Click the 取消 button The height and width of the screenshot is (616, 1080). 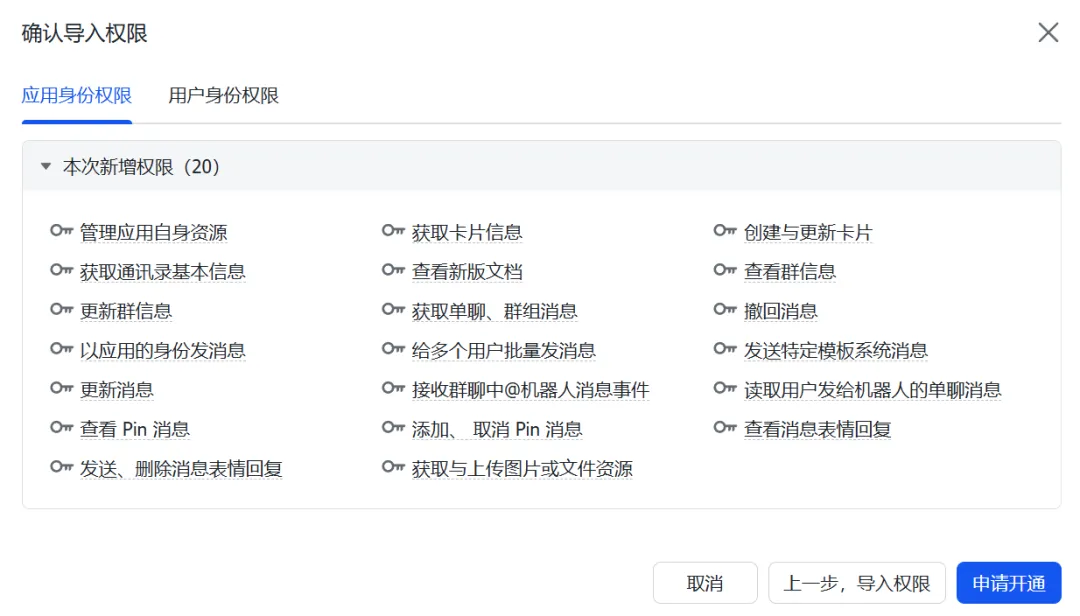(705, 583)
